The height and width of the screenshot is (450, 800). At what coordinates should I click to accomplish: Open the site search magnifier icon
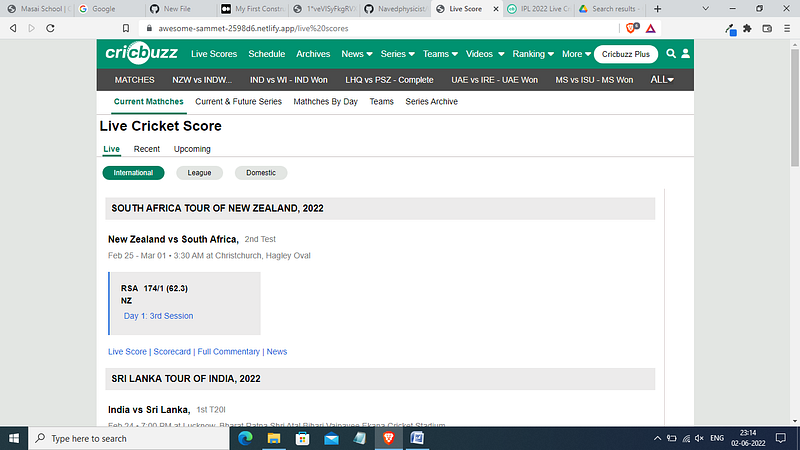pyautogui.click(x=670, y=54)
